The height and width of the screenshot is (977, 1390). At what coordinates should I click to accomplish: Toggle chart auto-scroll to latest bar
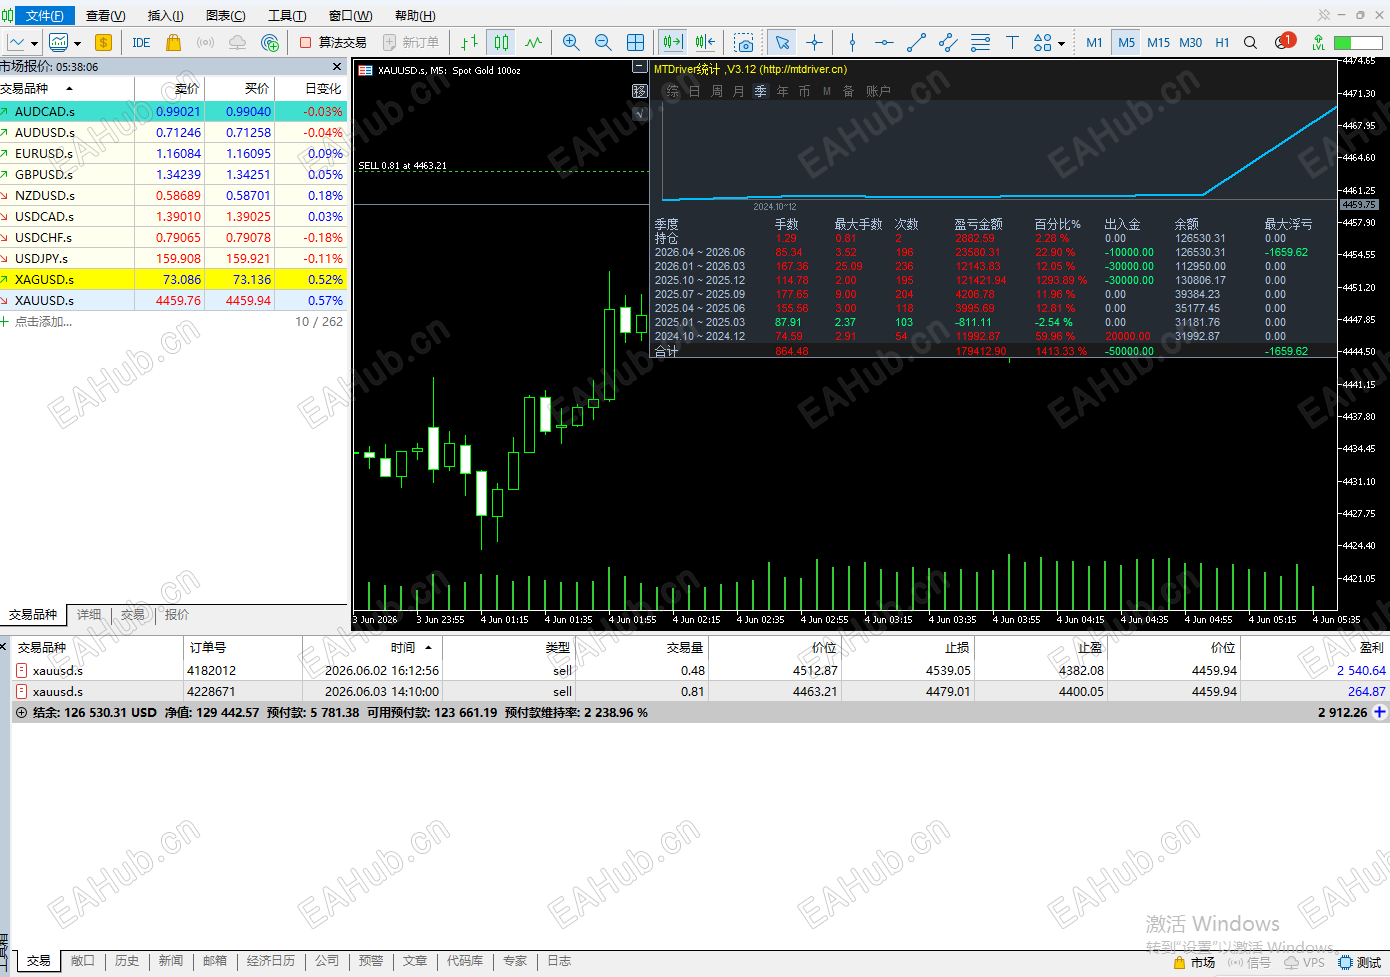pos(673,42)
